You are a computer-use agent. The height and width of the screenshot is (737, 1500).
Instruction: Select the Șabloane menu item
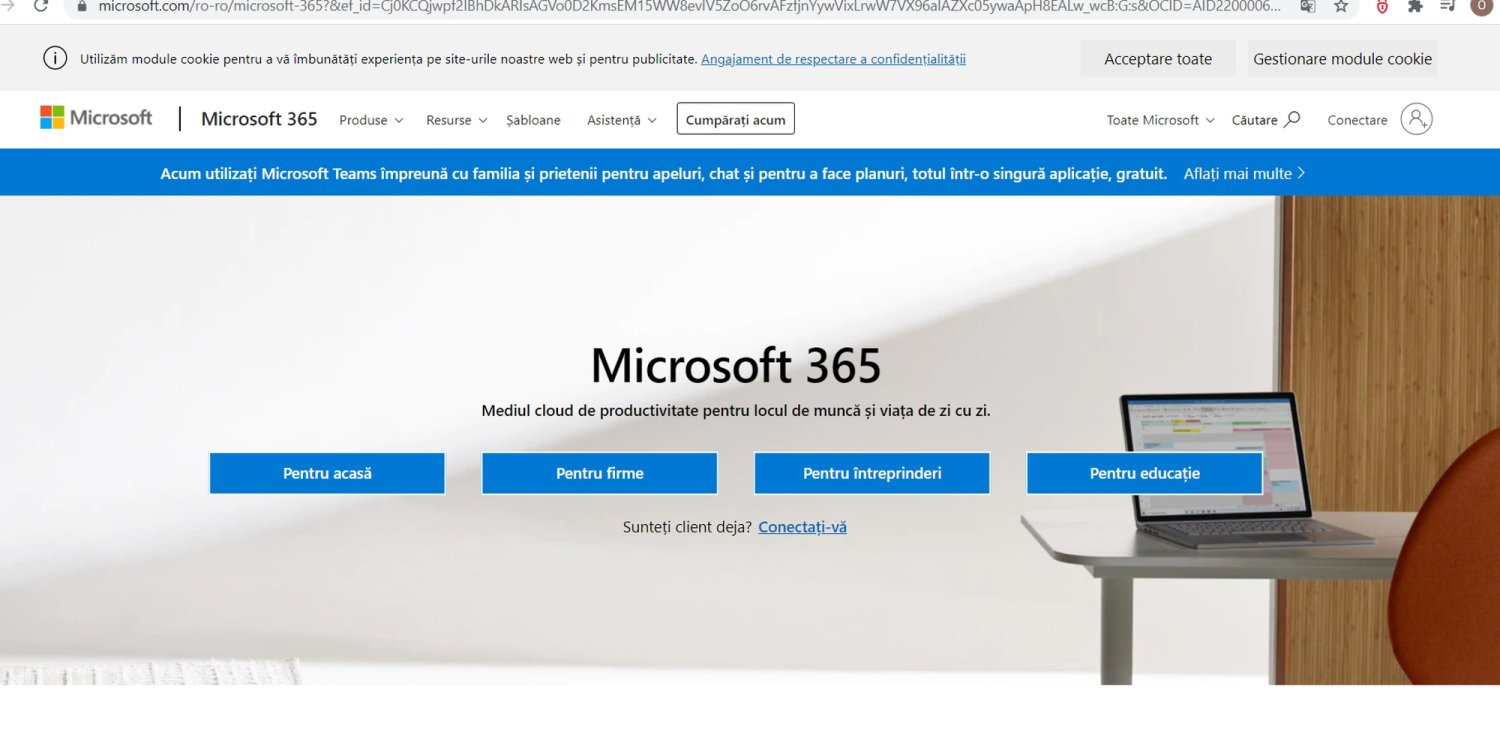coord(533,120)
